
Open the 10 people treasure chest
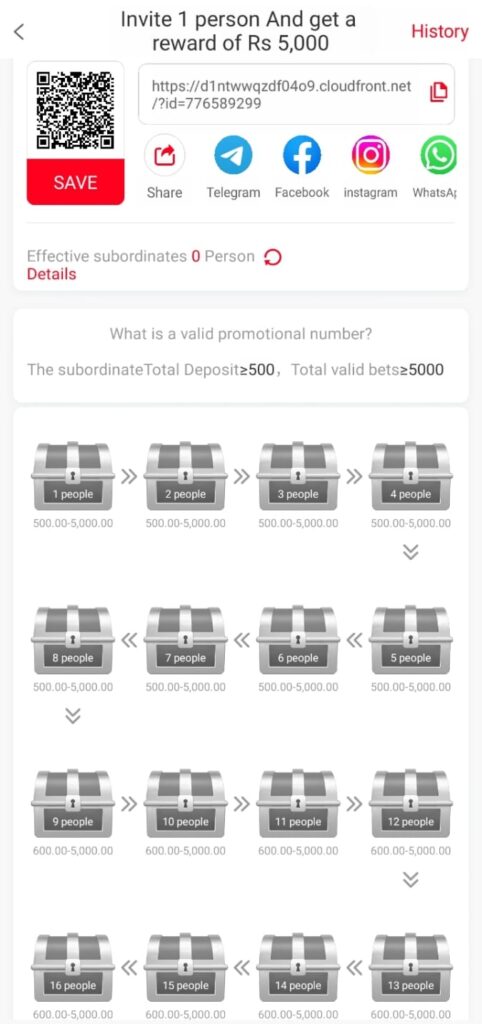[185, 804]
